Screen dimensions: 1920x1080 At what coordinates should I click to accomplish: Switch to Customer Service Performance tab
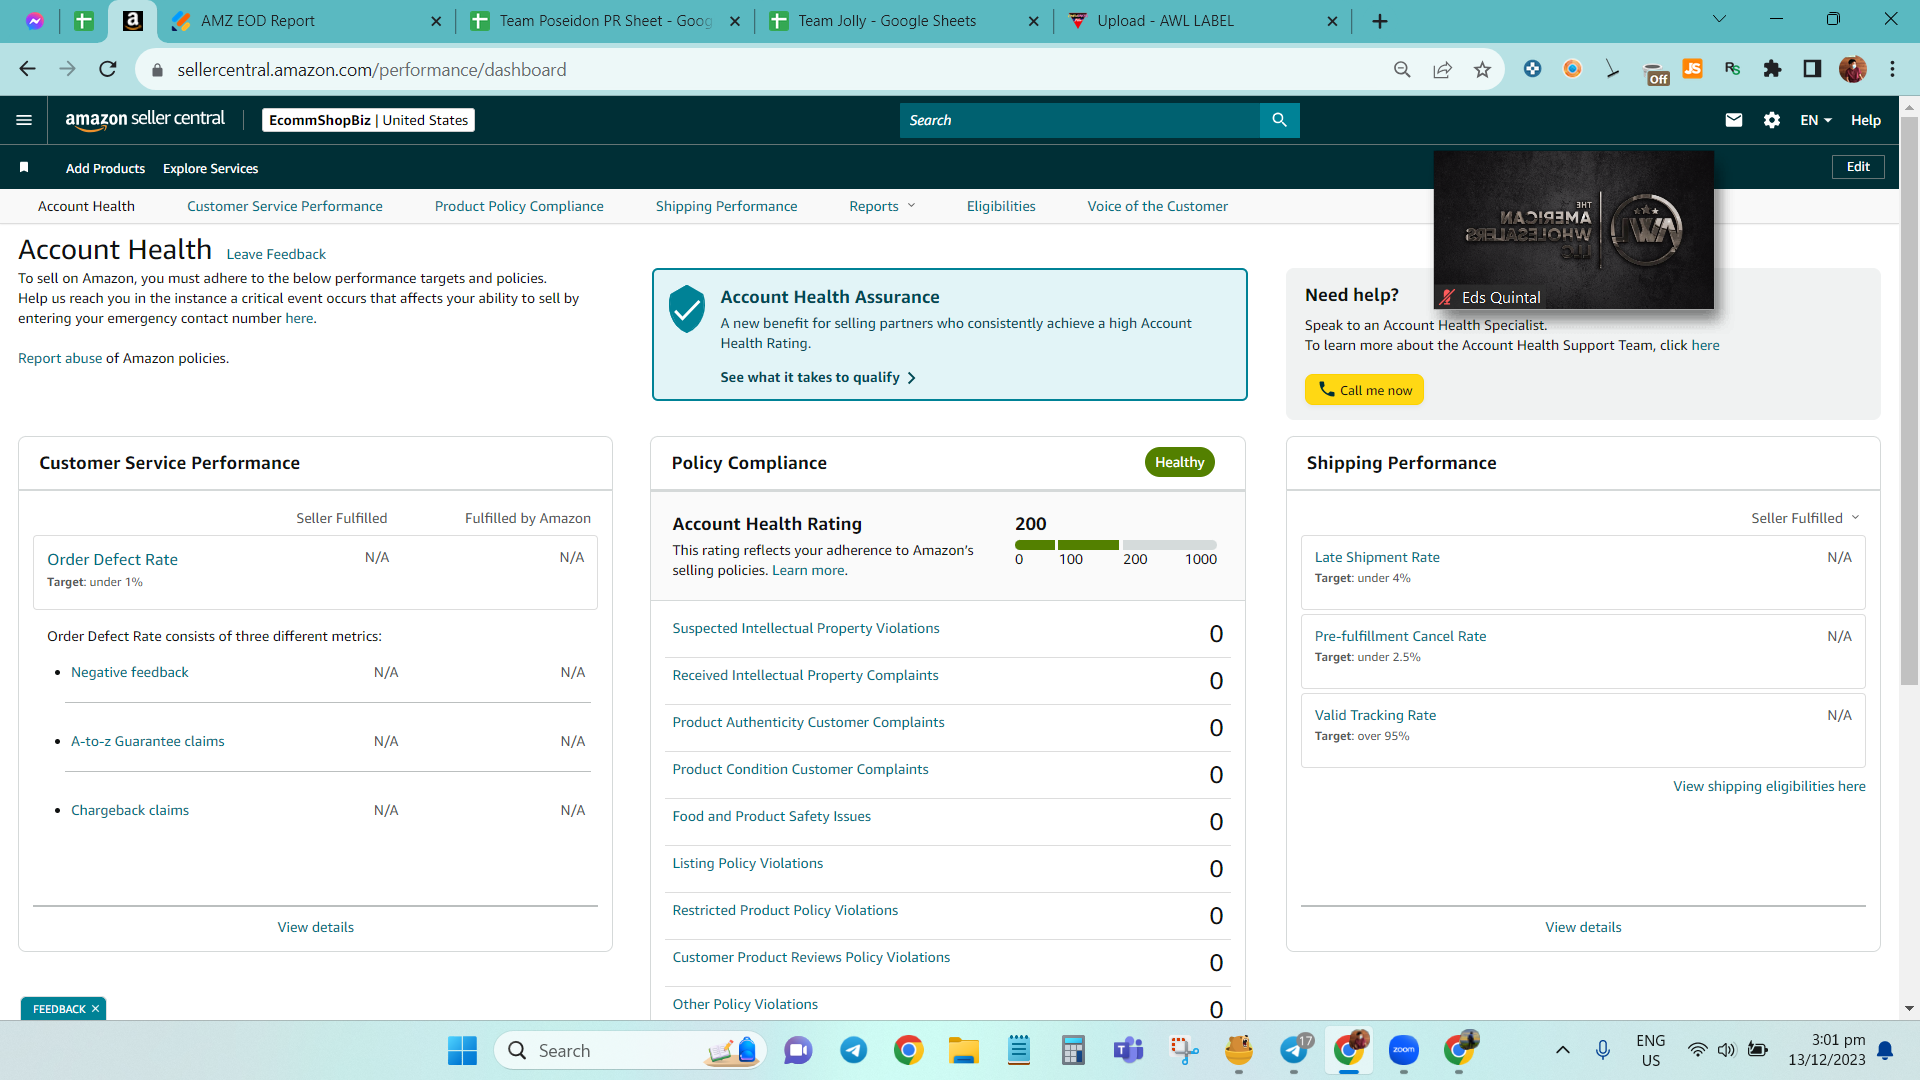click(284, 206)
